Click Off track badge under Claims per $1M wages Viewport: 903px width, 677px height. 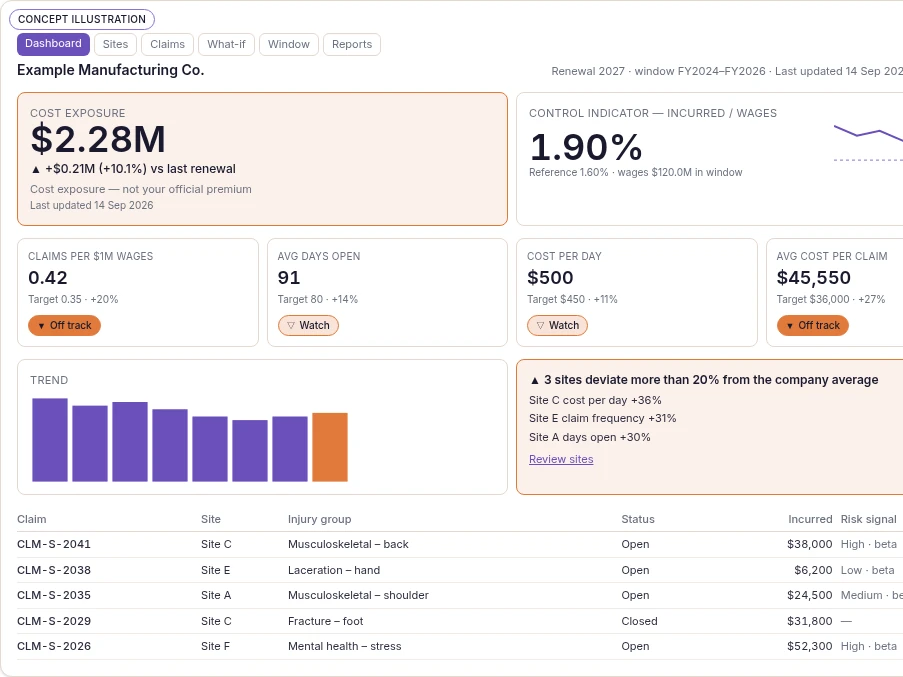(x=64, y=325)
